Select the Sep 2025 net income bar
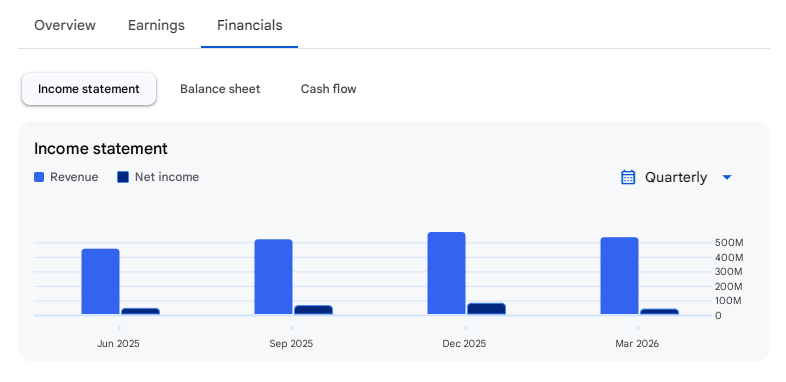The height and width of the screenshot is (382, 786). tap(313, 310)
